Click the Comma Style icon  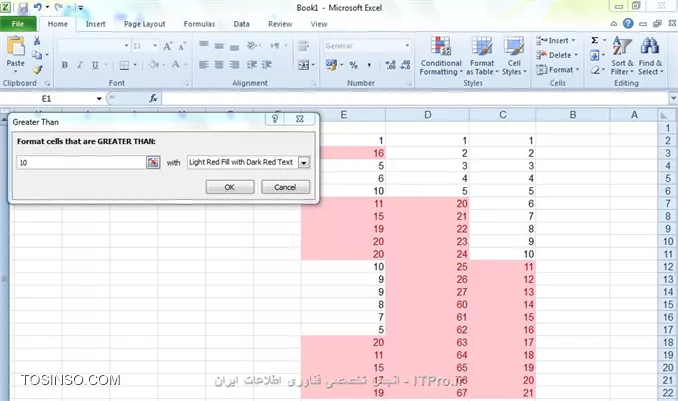(x=369, y=65)
